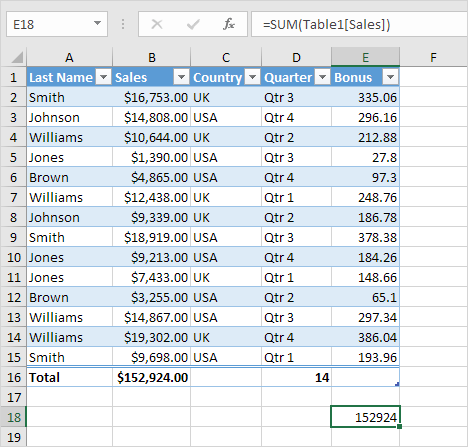The image size is (468, 447).
Task: Click the table resize handle at E16
Action: coord(397,384)
